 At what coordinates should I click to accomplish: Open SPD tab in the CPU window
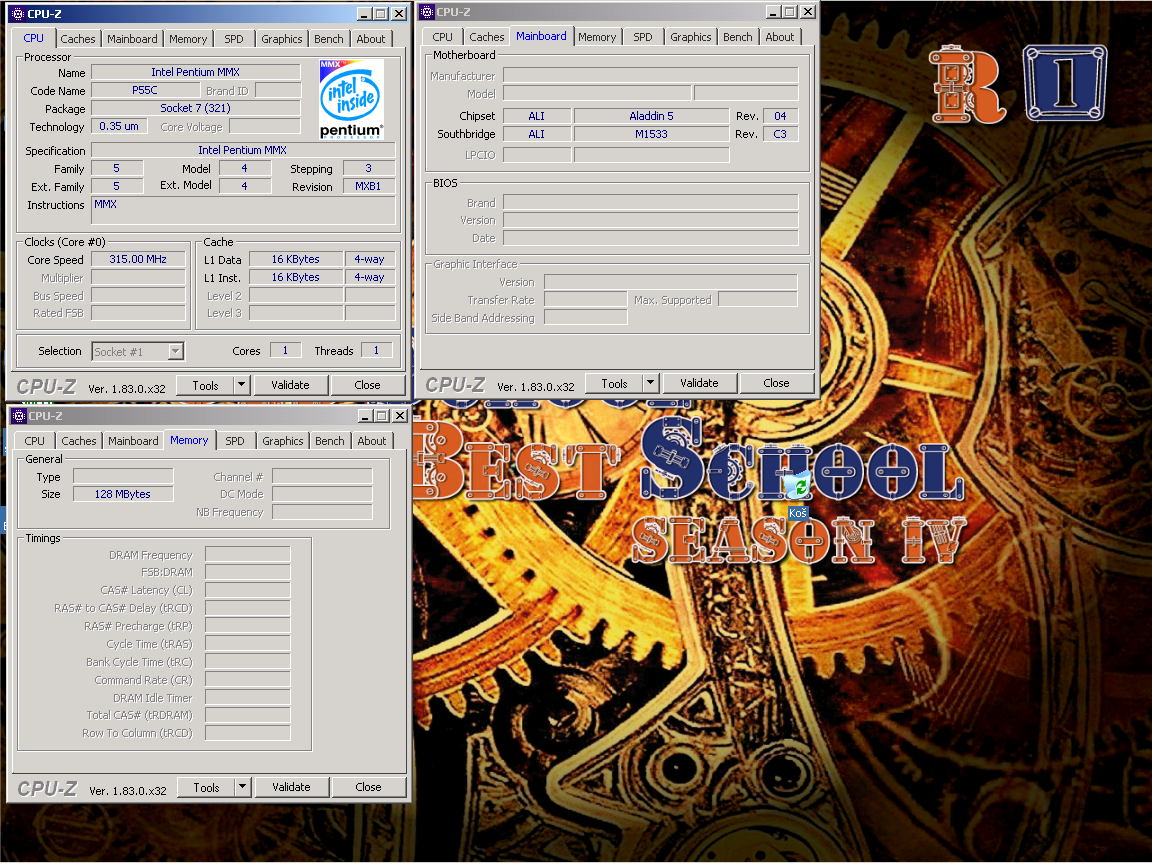(x=234, y=39)
